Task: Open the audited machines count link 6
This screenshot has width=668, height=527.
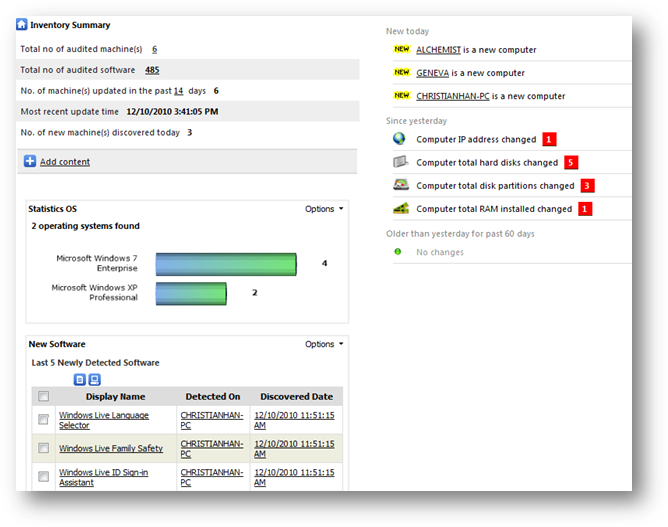Action: (x=155, y=49)
